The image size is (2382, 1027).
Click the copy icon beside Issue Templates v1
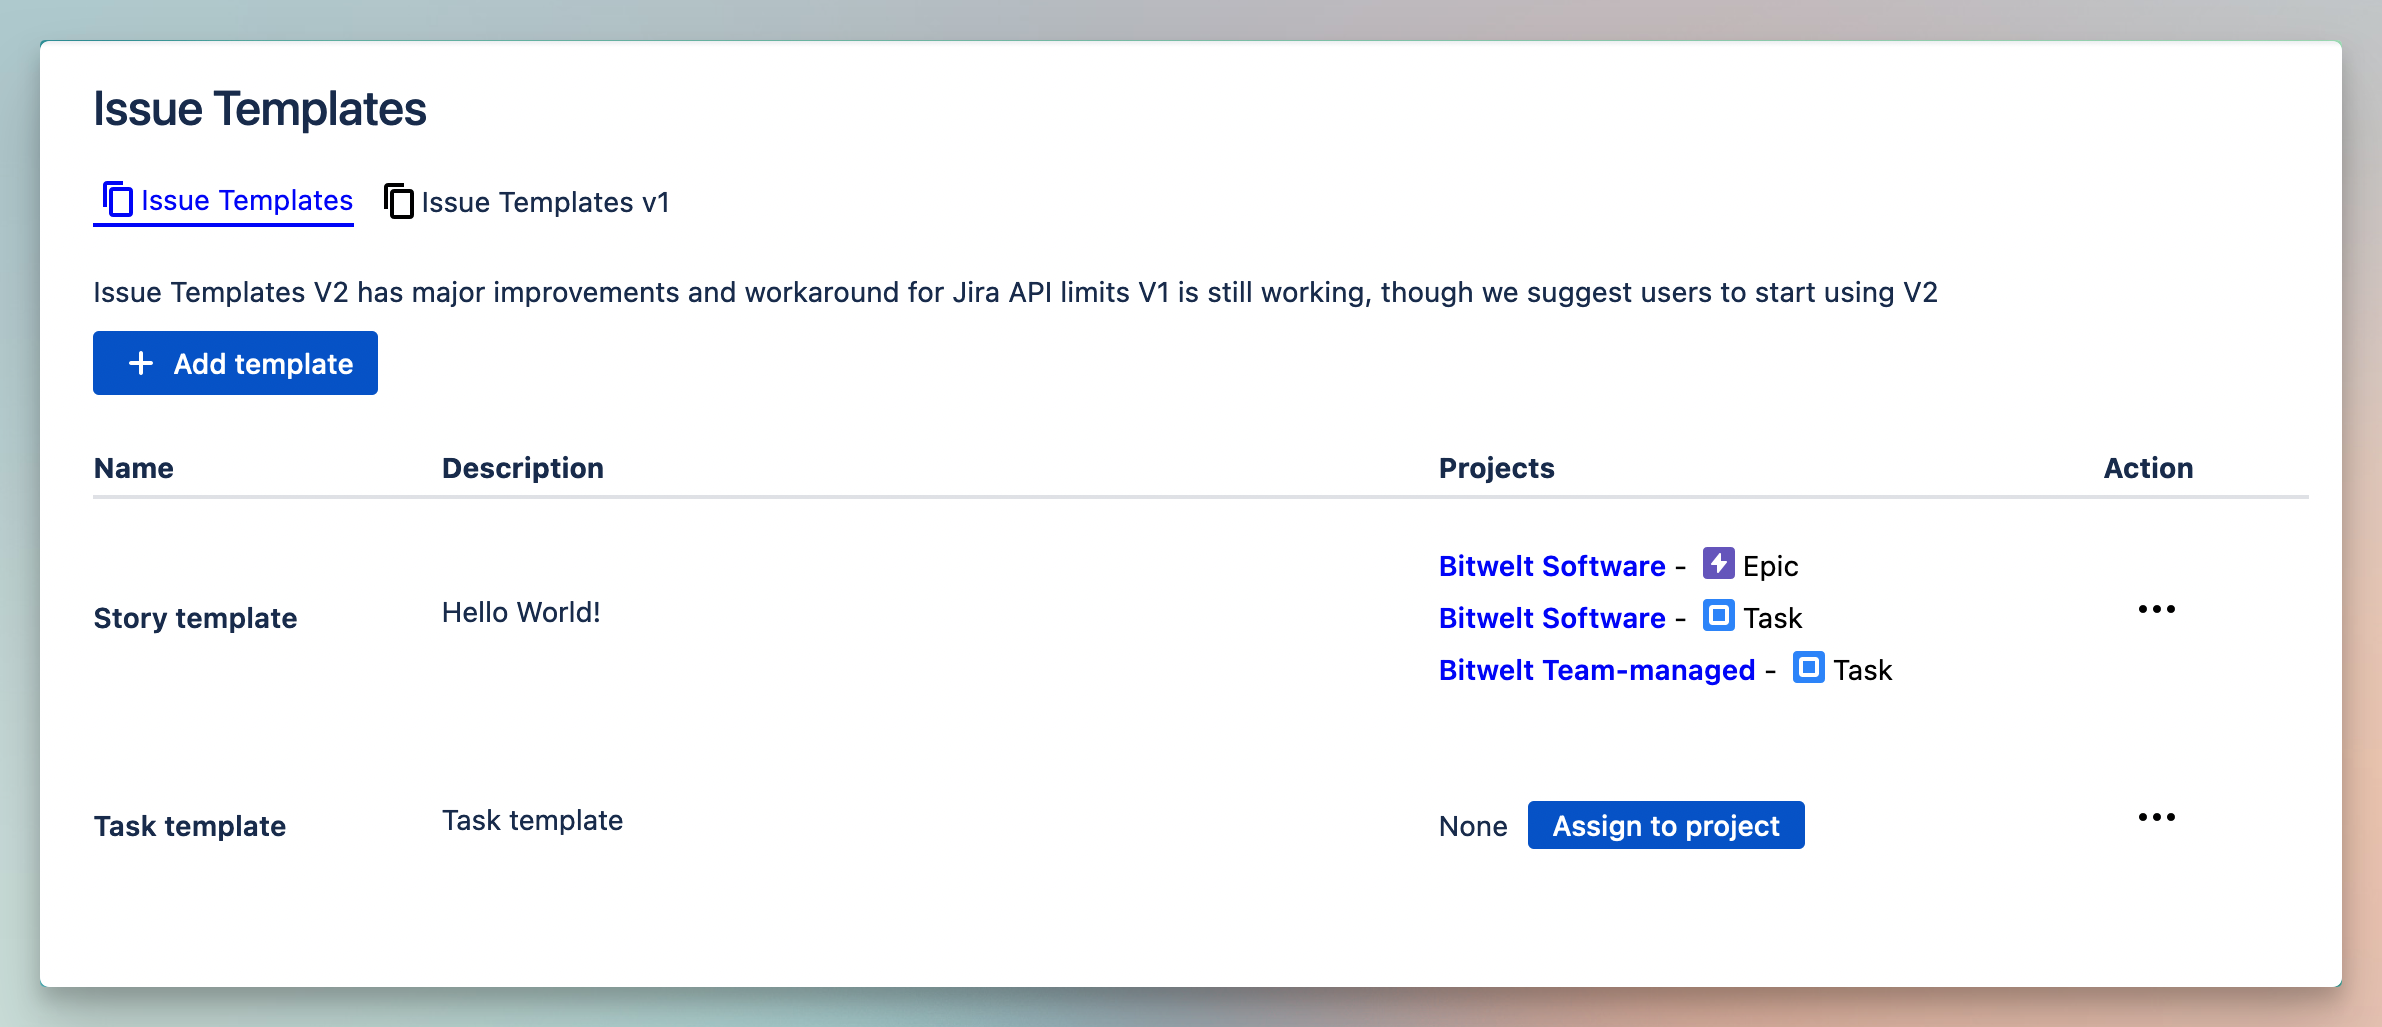click(x=398, y=201)
